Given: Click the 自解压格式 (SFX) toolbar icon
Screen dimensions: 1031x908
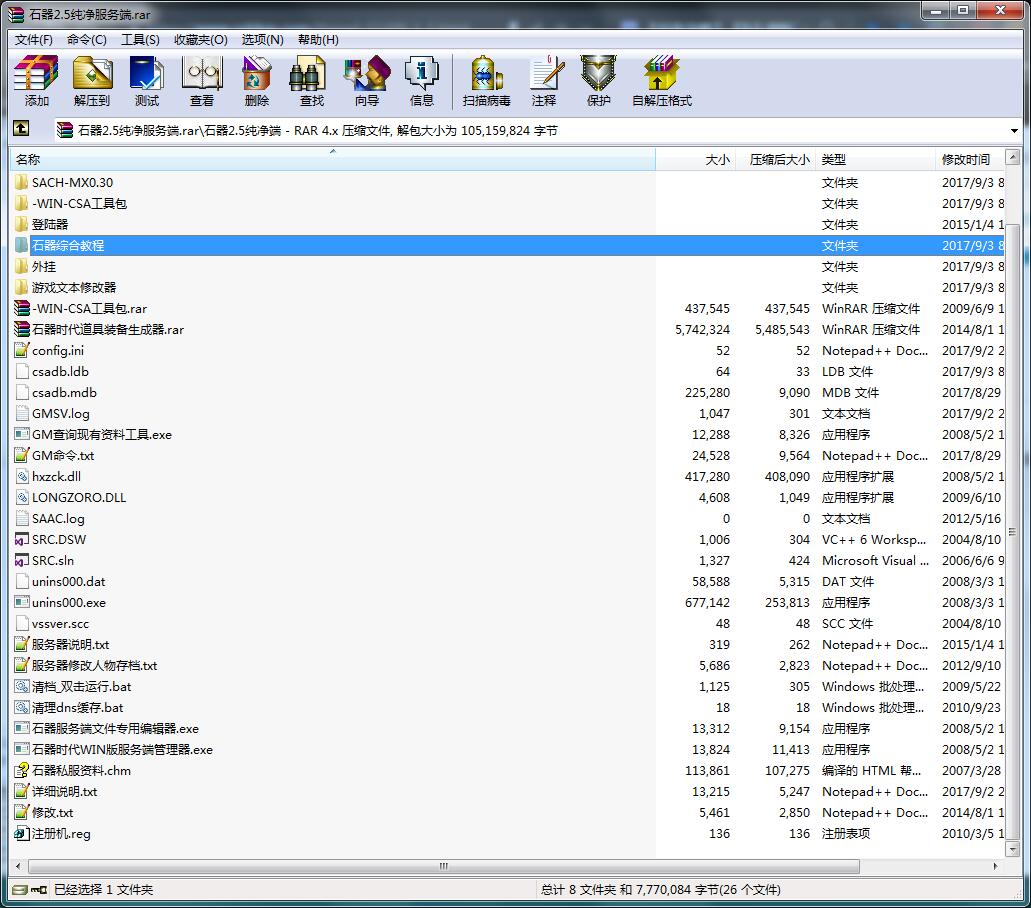Looking at the screenshot, I should [661, 73].
